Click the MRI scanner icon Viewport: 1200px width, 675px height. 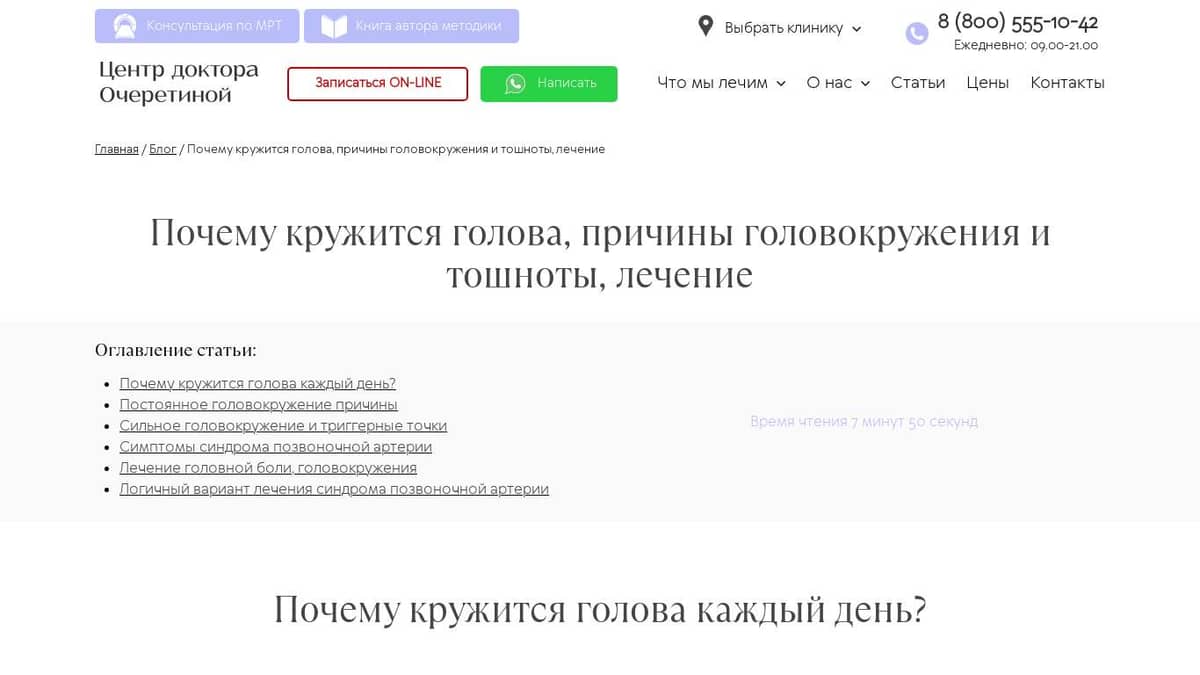pos(125,26)
